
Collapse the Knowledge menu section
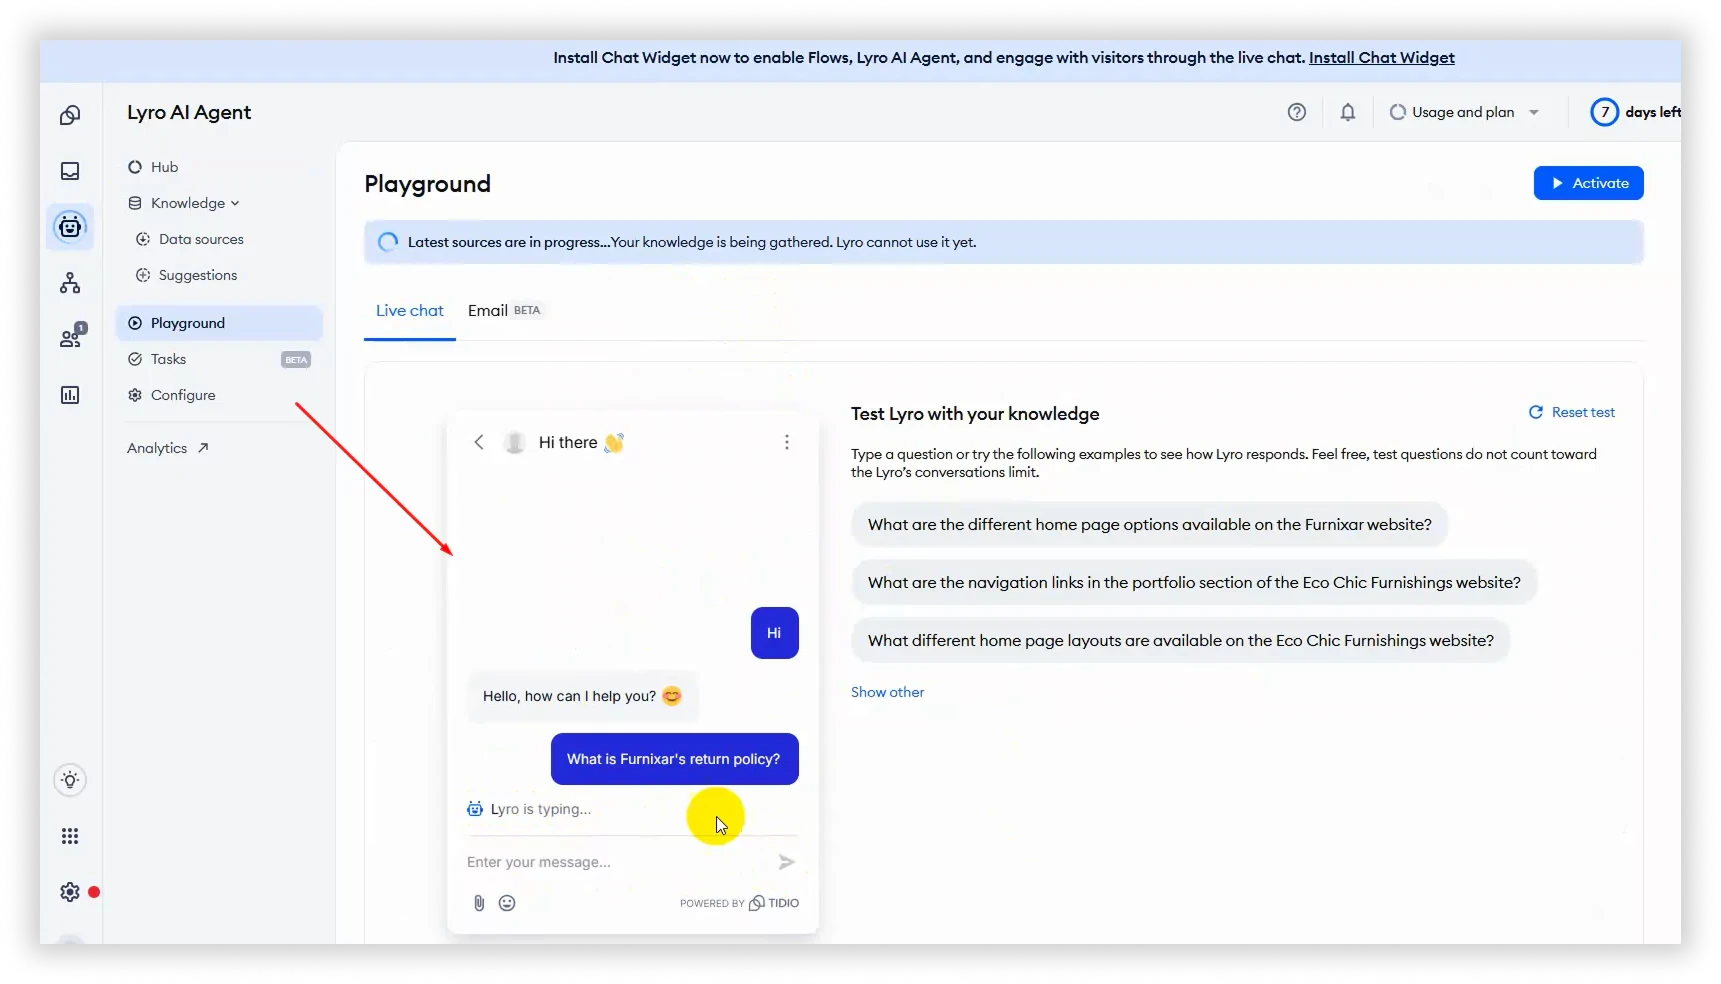tap(195, 203)
